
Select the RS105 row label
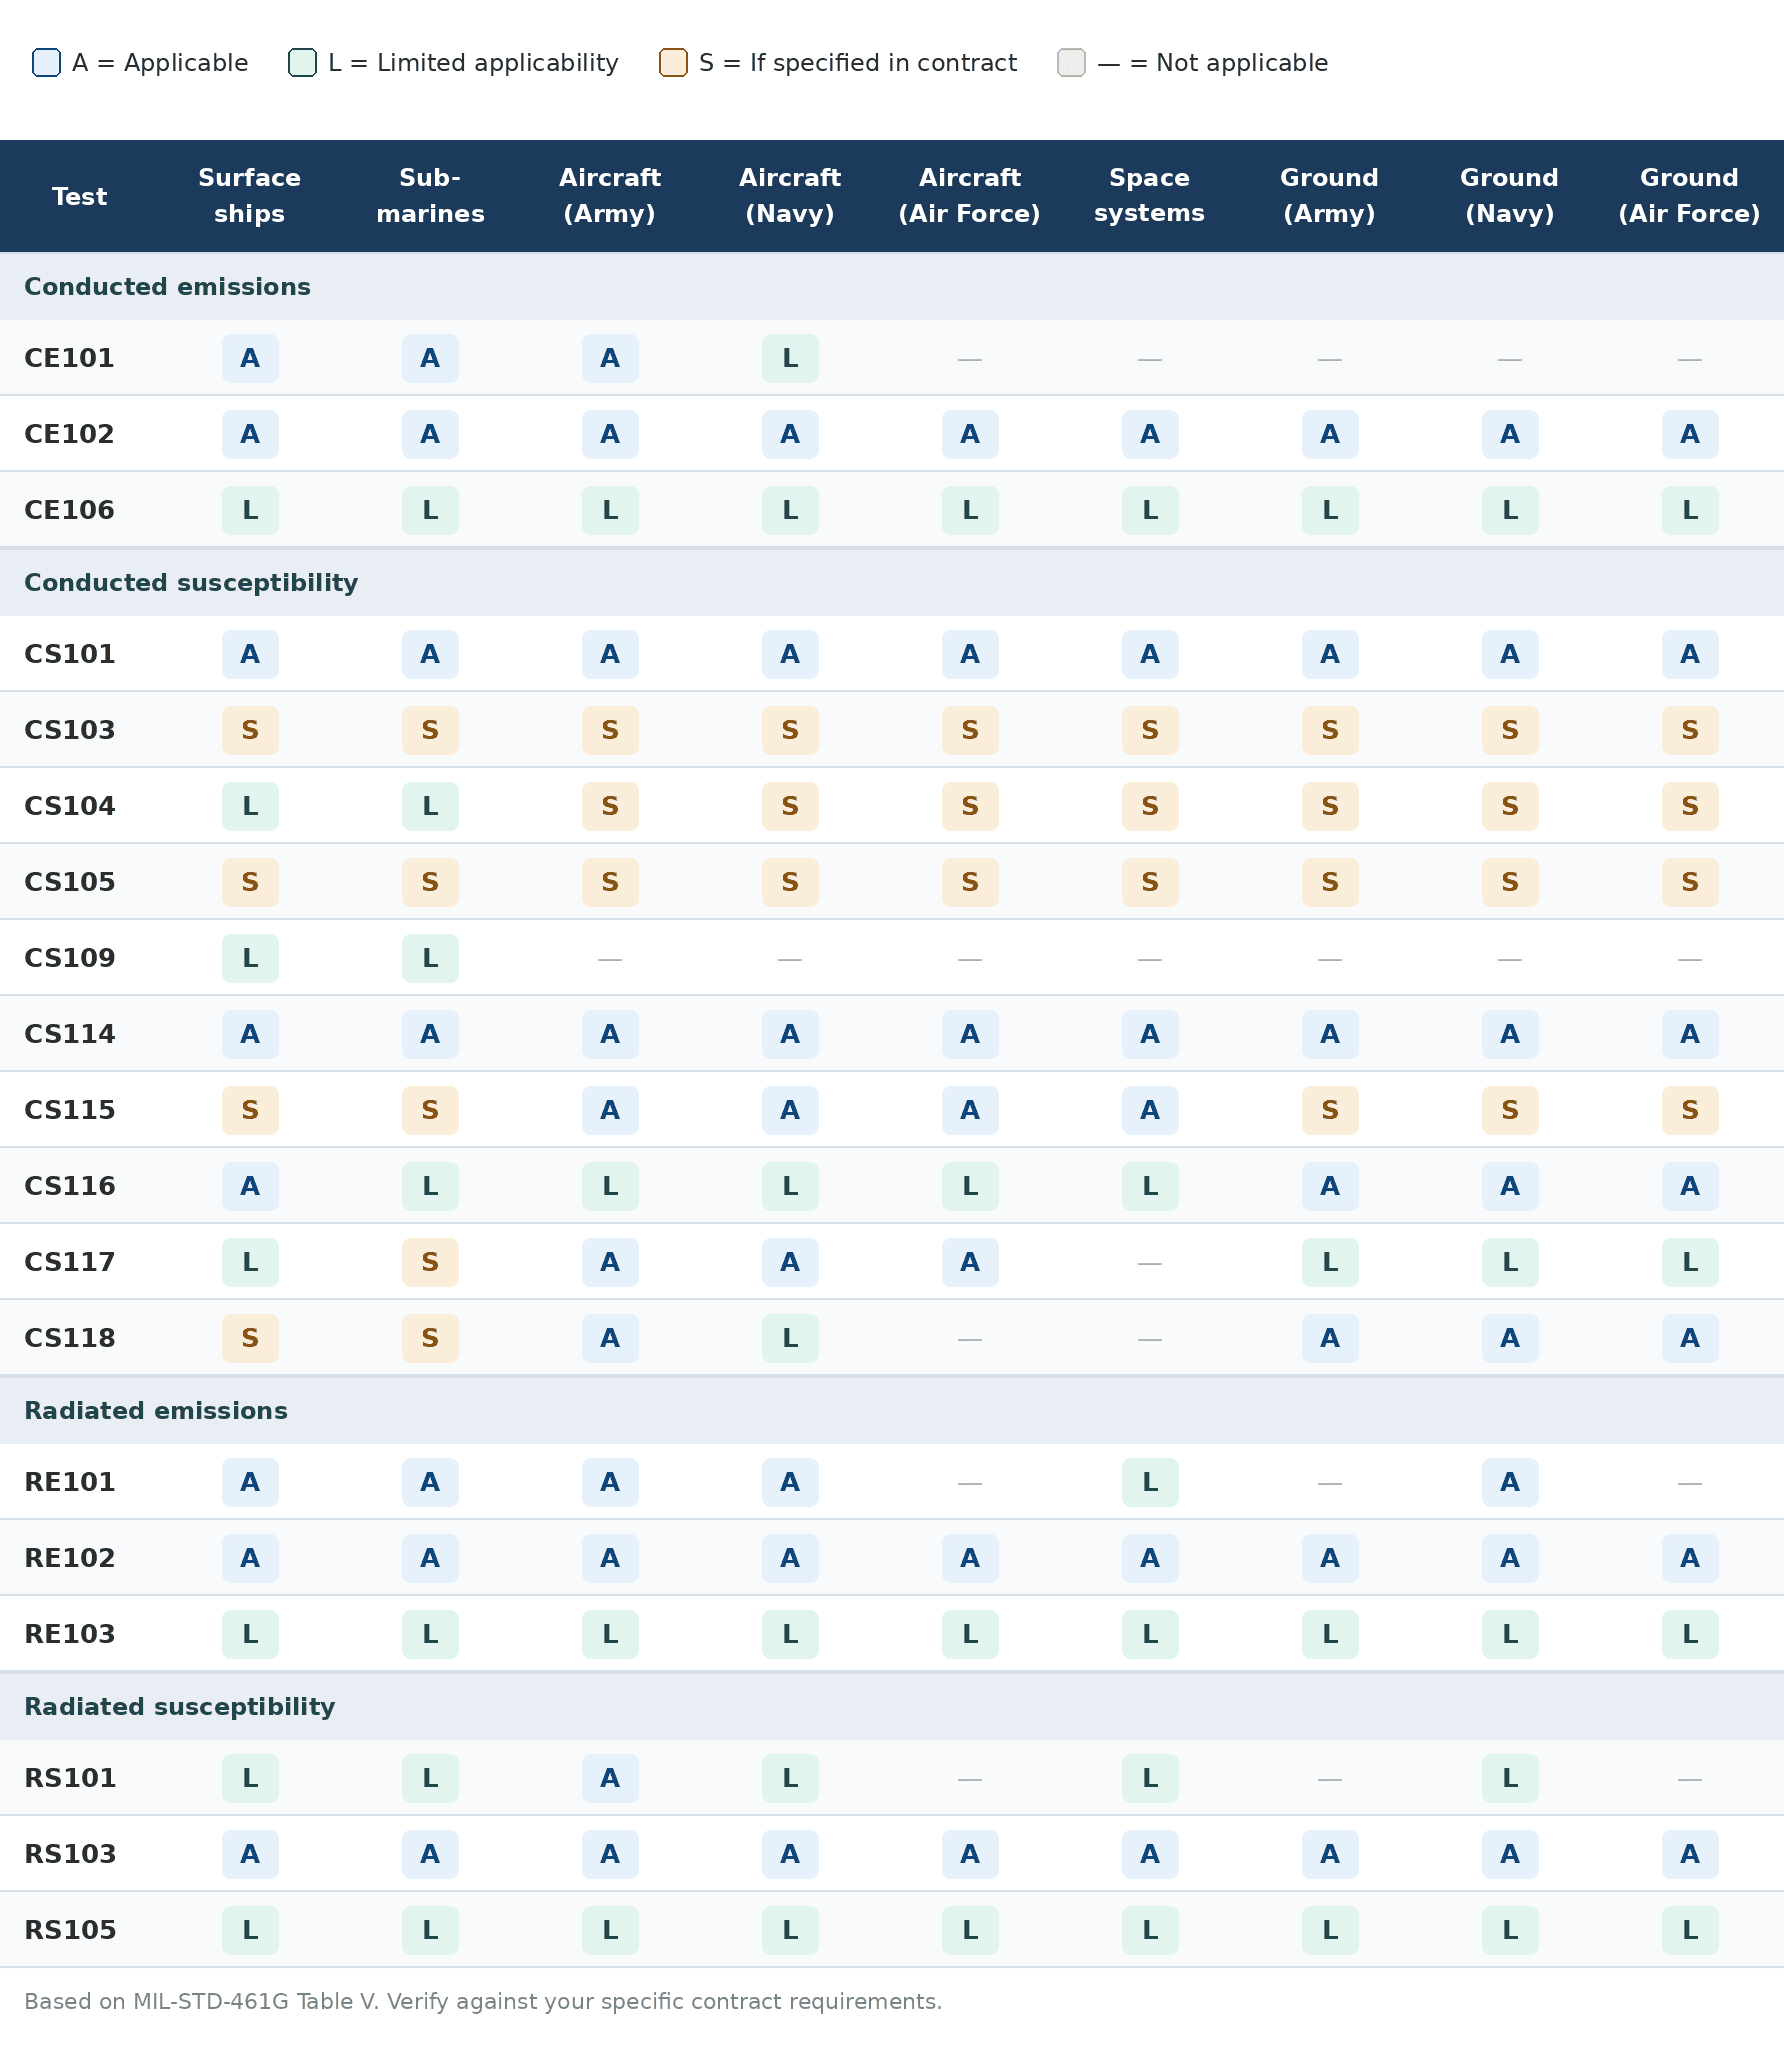pos(70,1930)
